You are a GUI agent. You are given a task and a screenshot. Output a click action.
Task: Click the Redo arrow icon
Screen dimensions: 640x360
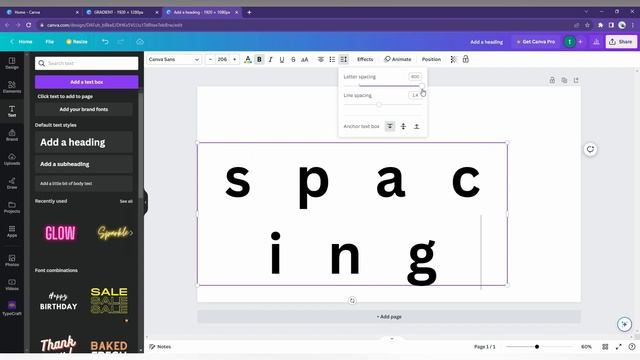(x=120, y=42)
